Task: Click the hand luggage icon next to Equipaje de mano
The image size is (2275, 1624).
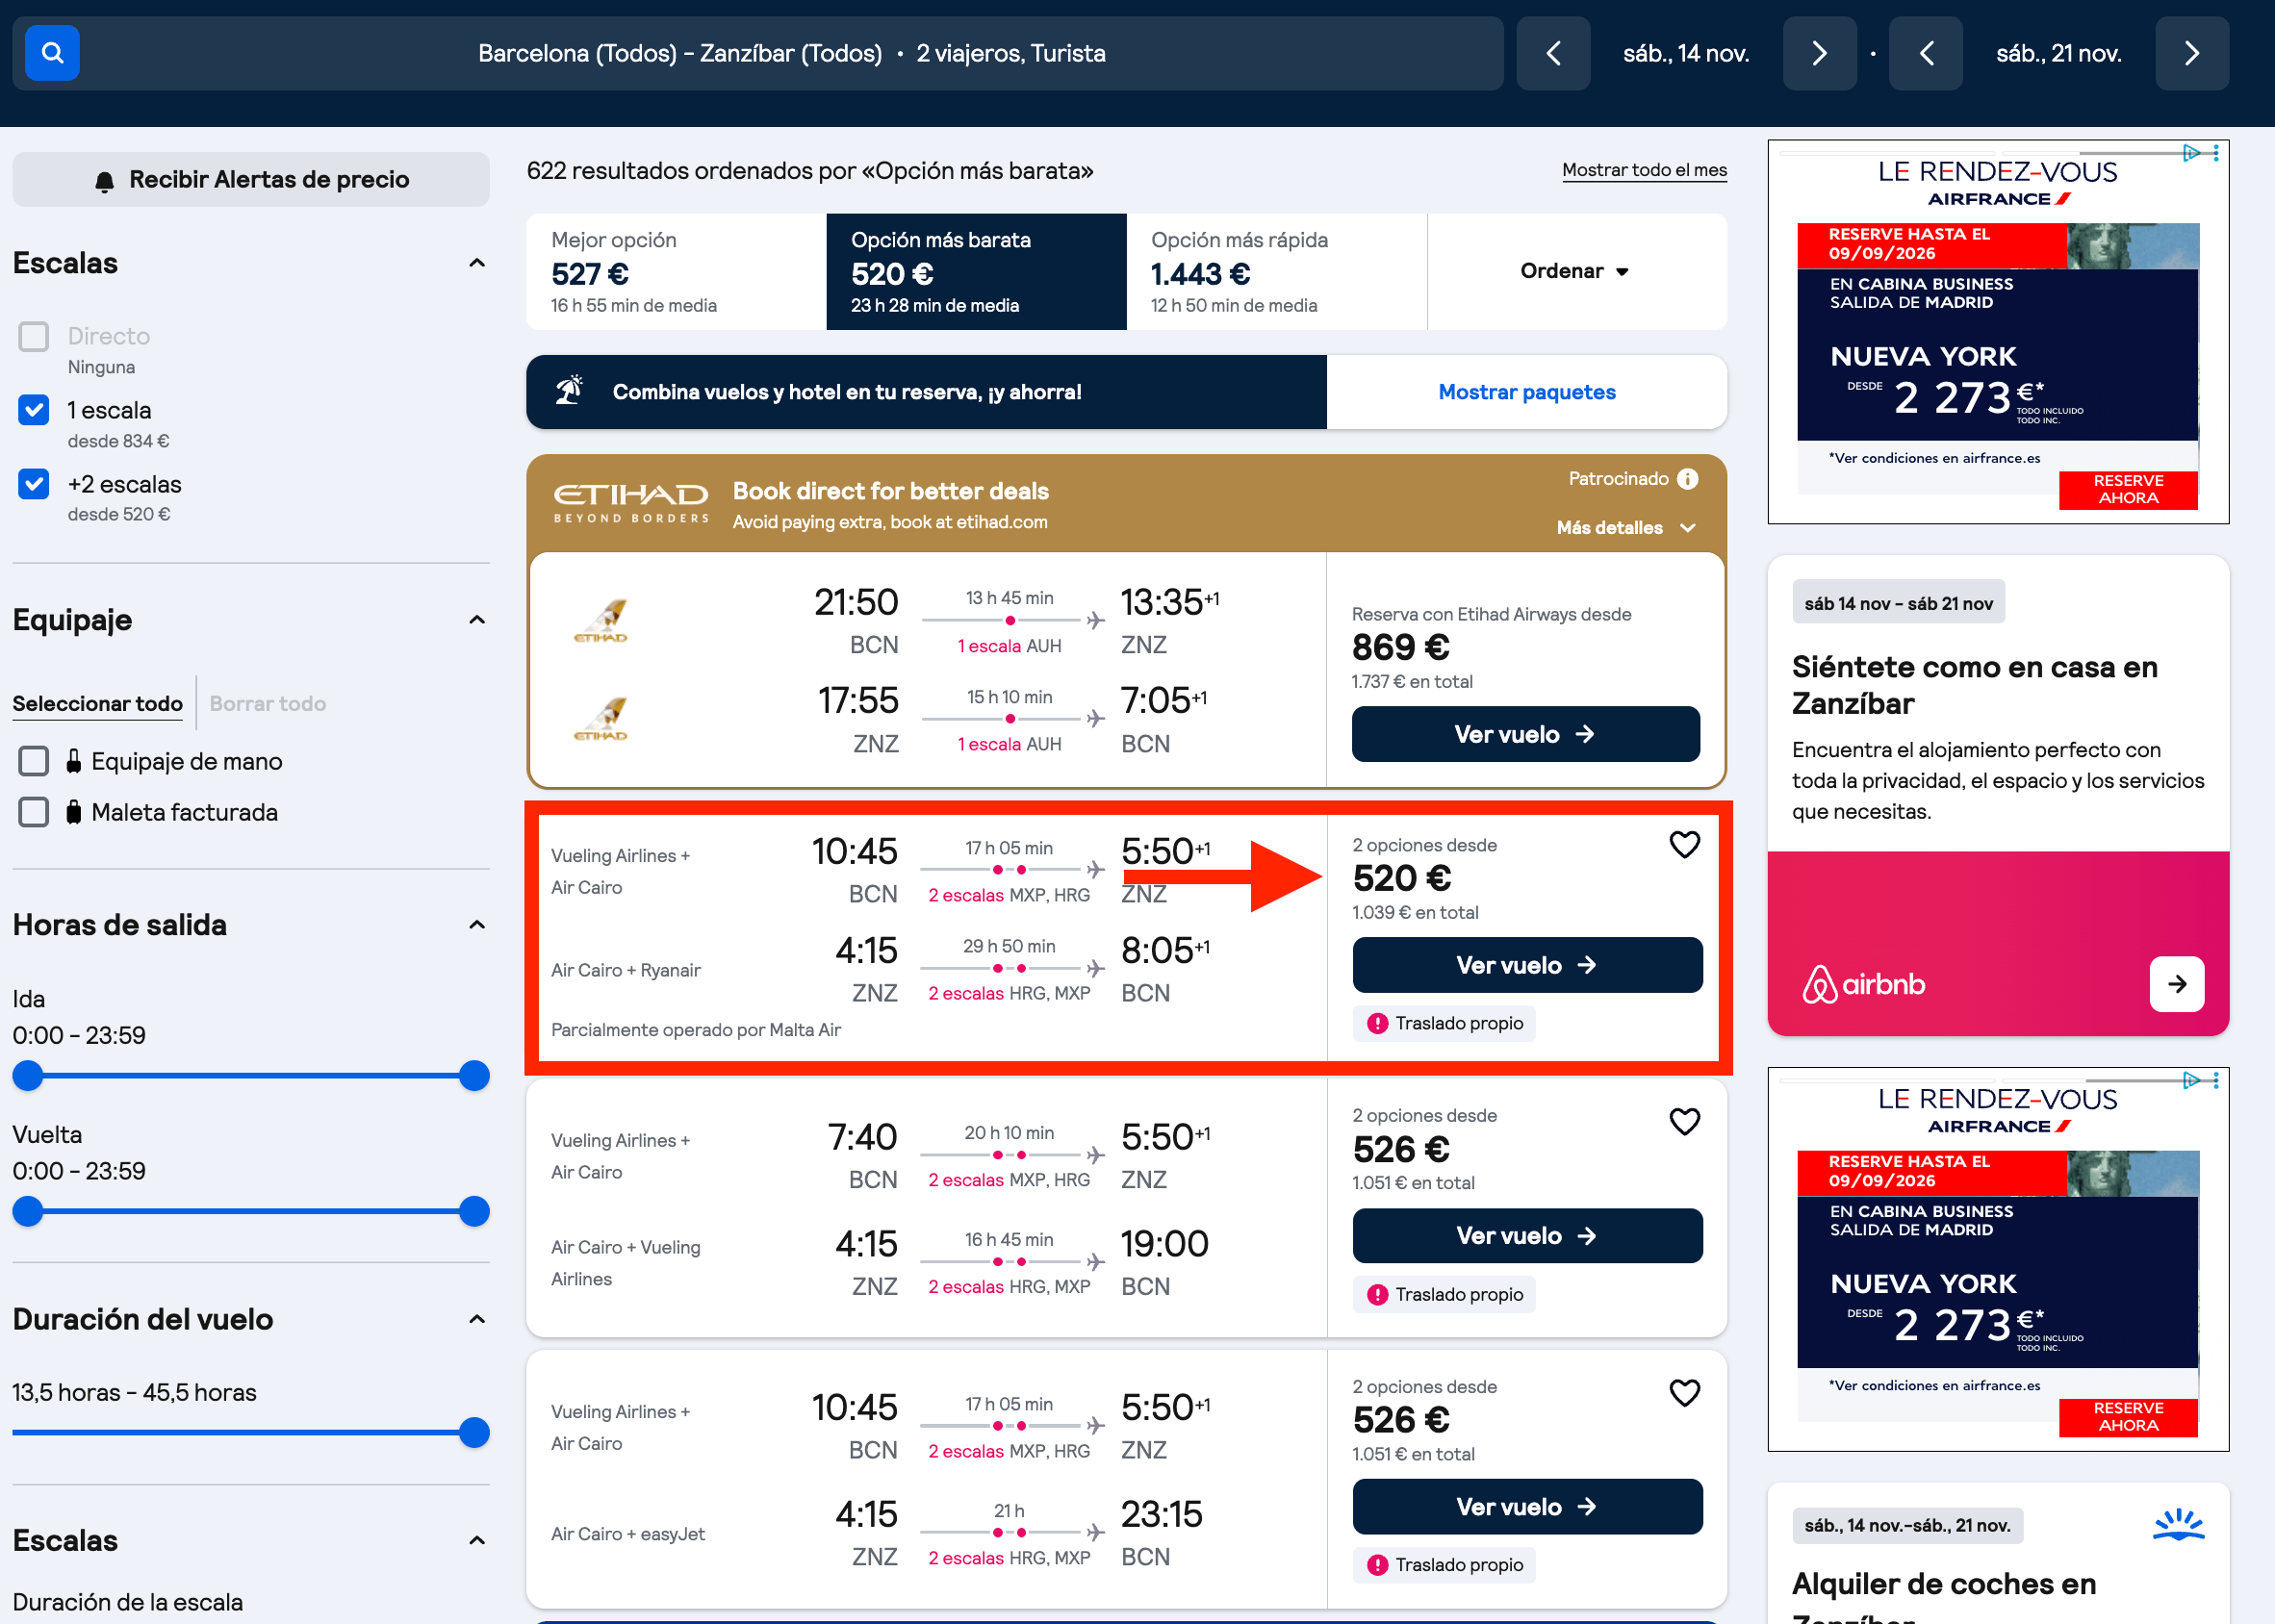Action: tap(73, 761)
